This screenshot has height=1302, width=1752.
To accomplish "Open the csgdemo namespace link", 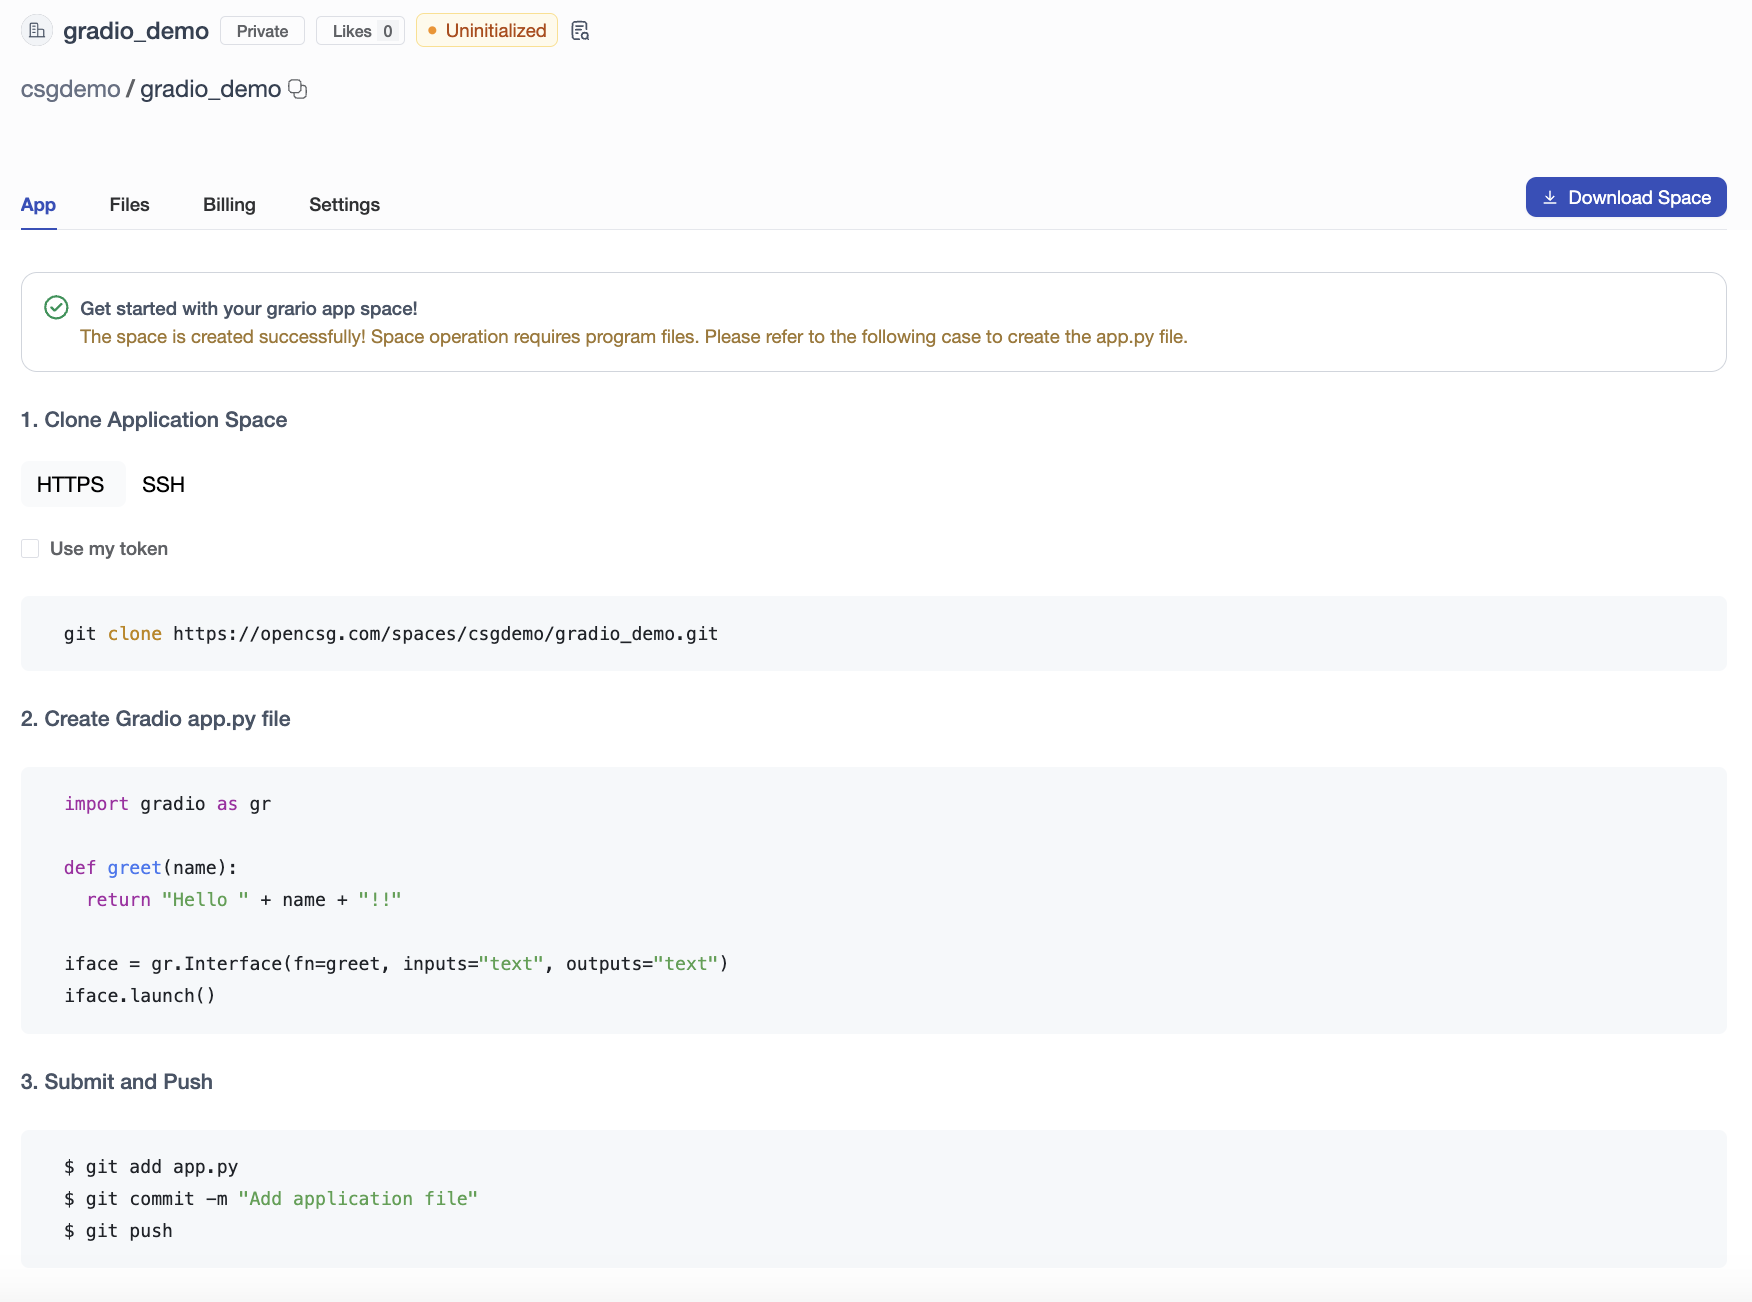I will pyautogui.click(x=70, y=89).
